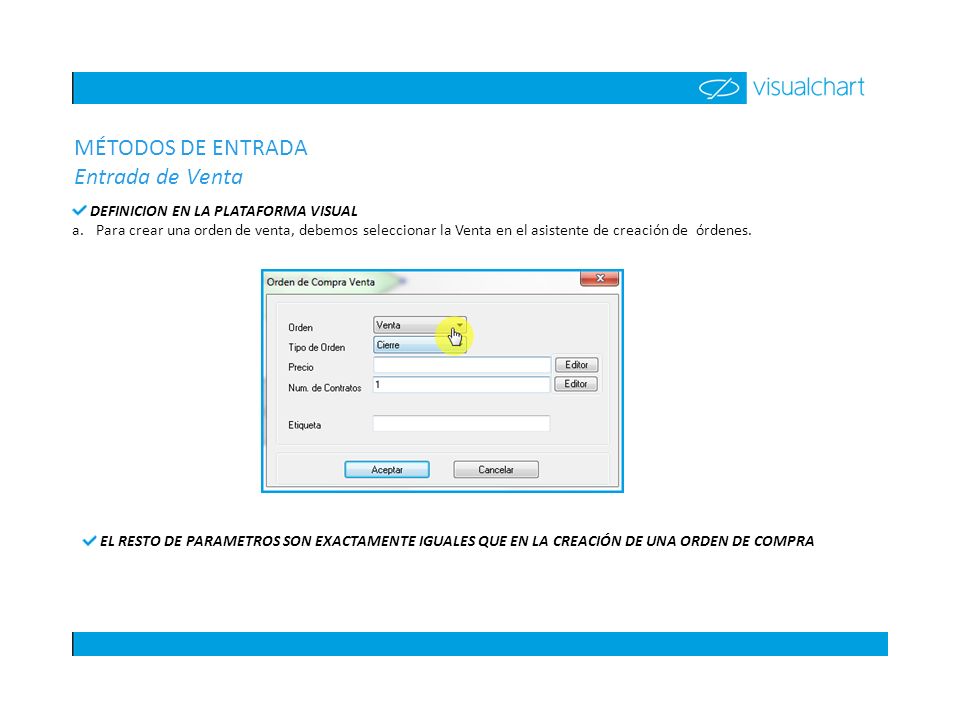Open the Orden dropdown showing Venta

click(419, 325)
